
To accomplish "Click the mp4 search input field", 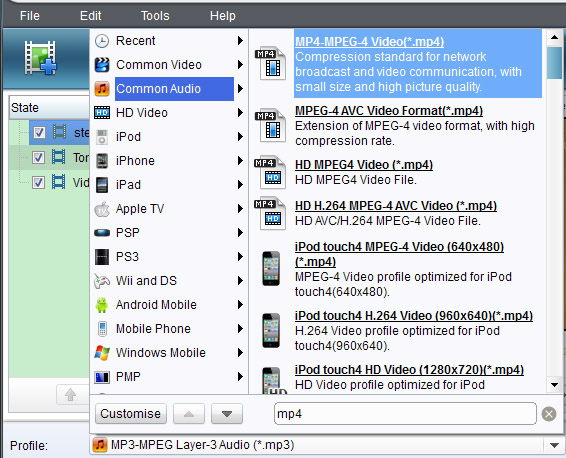I will click(x=405, y=414).
